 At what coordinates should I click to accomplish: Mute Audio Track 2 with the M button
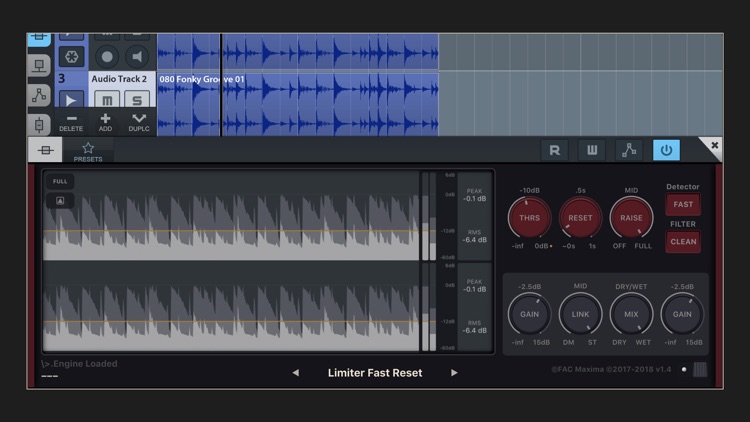click(x=107, y=100)
